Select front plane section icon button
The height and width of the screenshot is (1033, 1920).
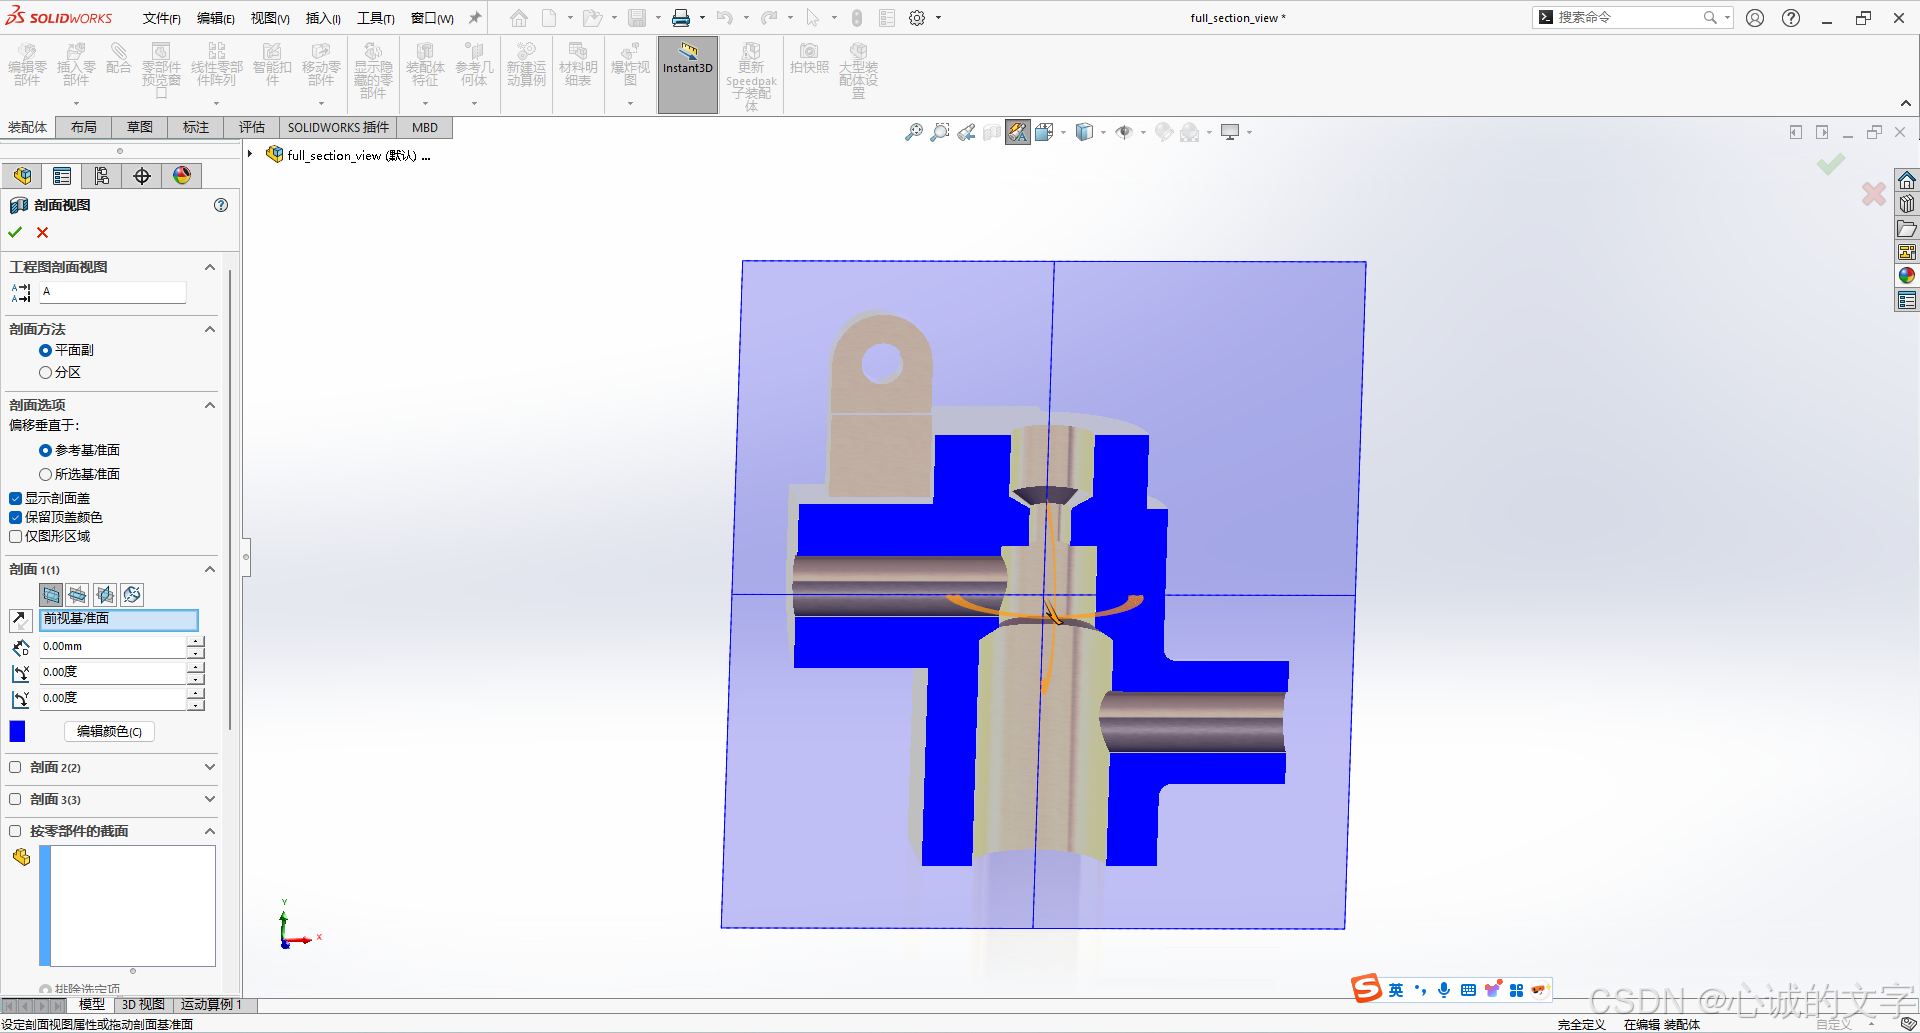tap(51, 595)
